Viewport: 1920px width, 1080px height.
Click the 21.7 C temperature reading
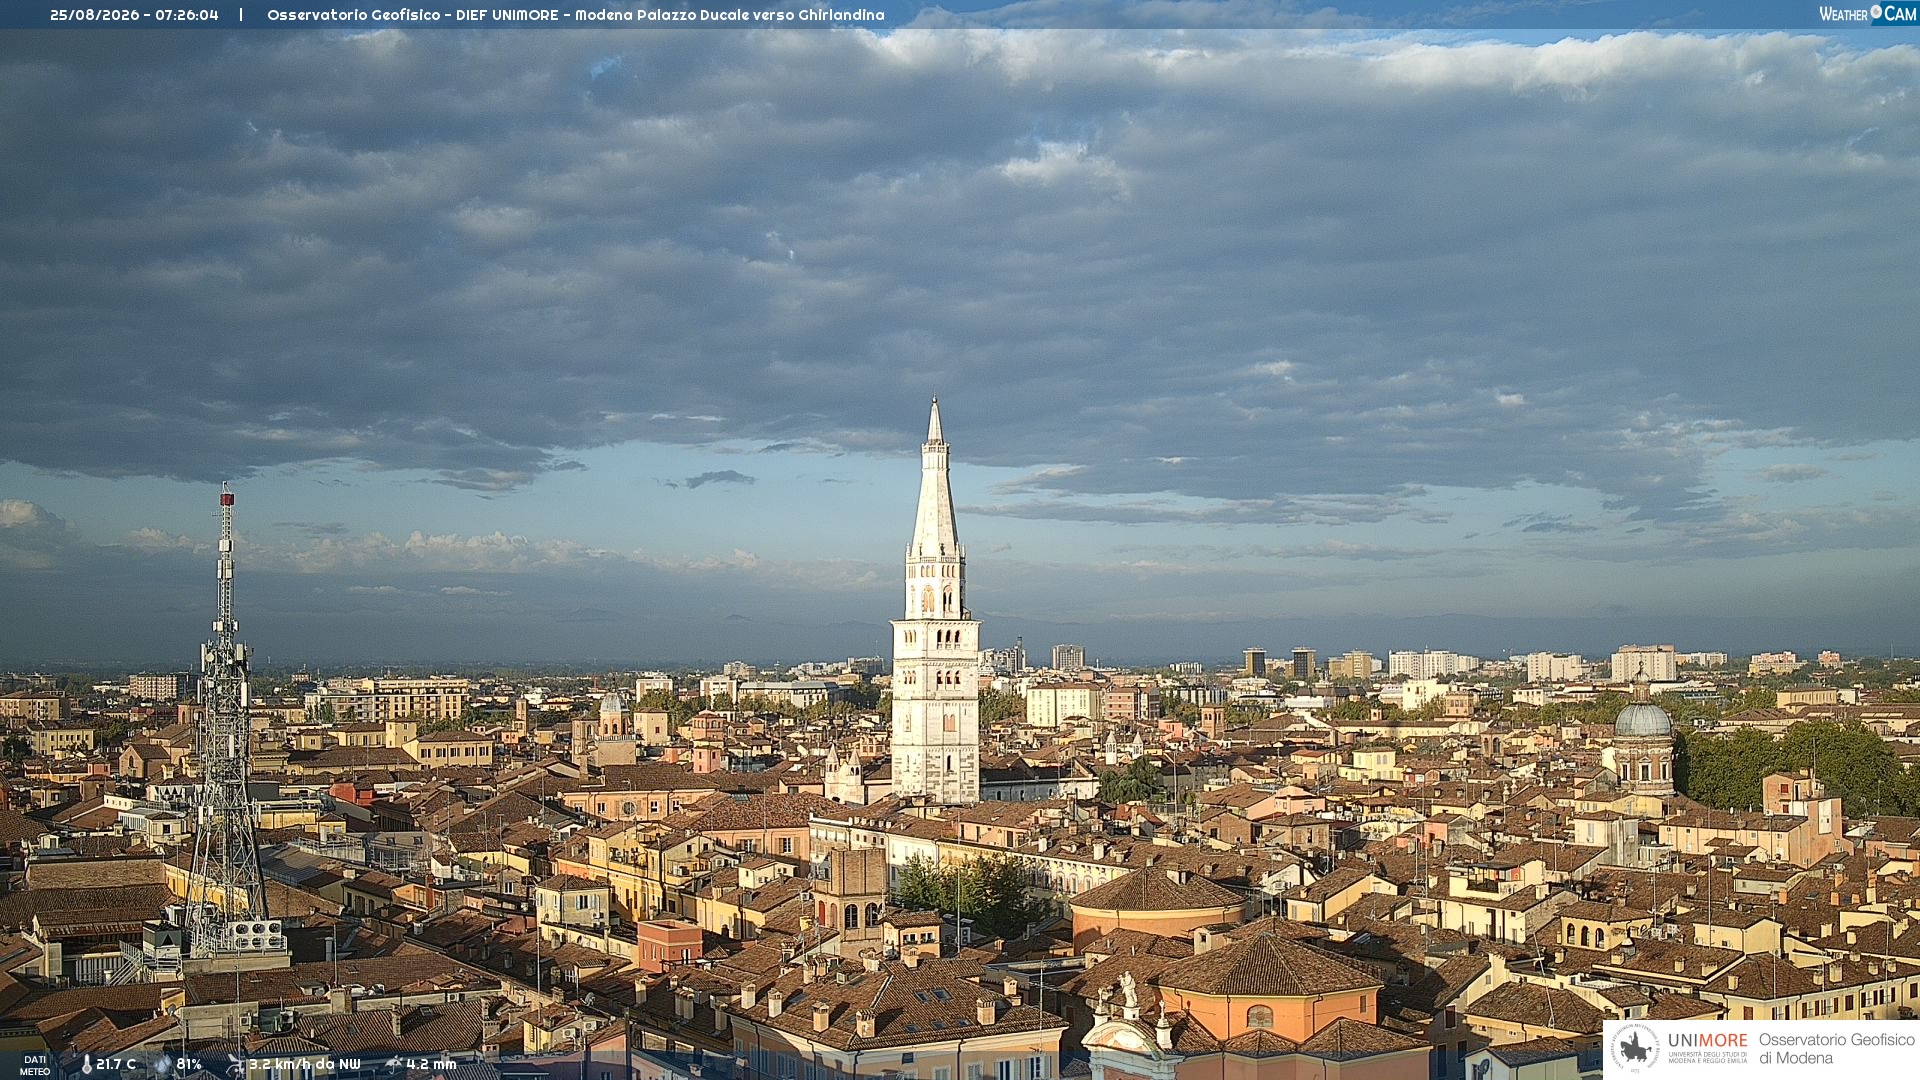click(x=116, y=1065)
